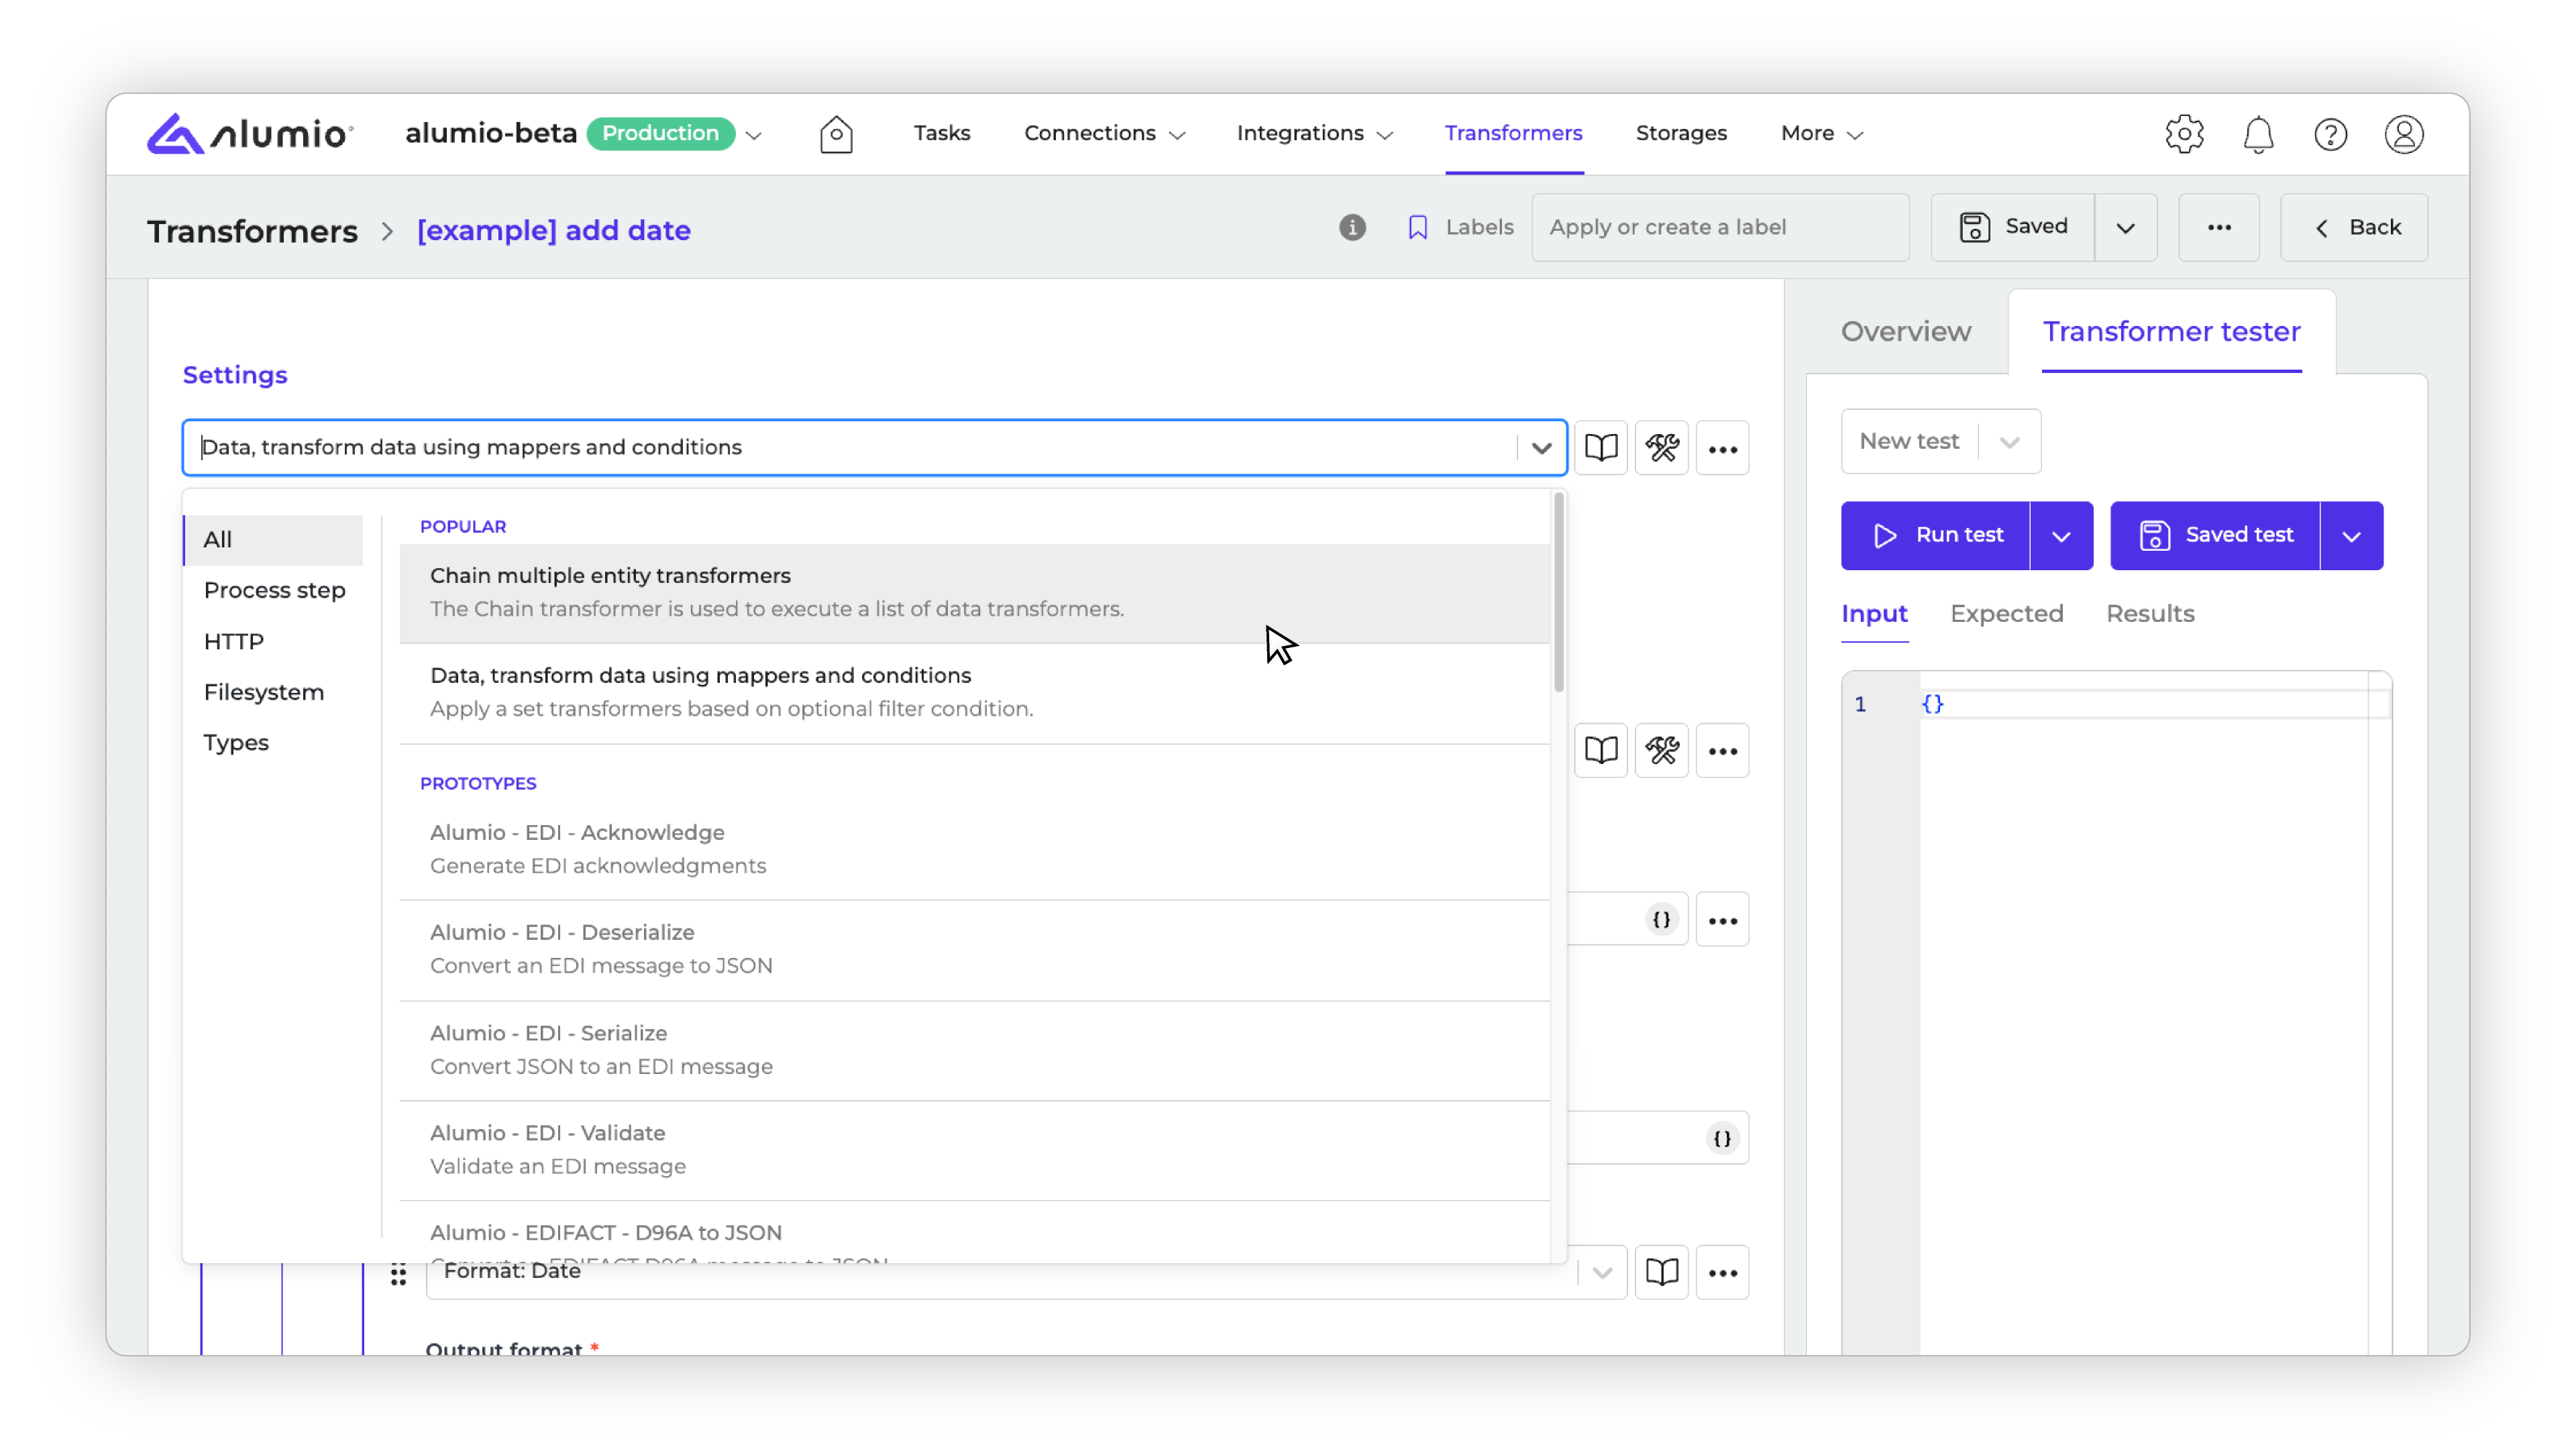
Task: Choose Alumio - EDI - Acknowledge prototype
Action: pyautogui.click(x=974, y=849)
